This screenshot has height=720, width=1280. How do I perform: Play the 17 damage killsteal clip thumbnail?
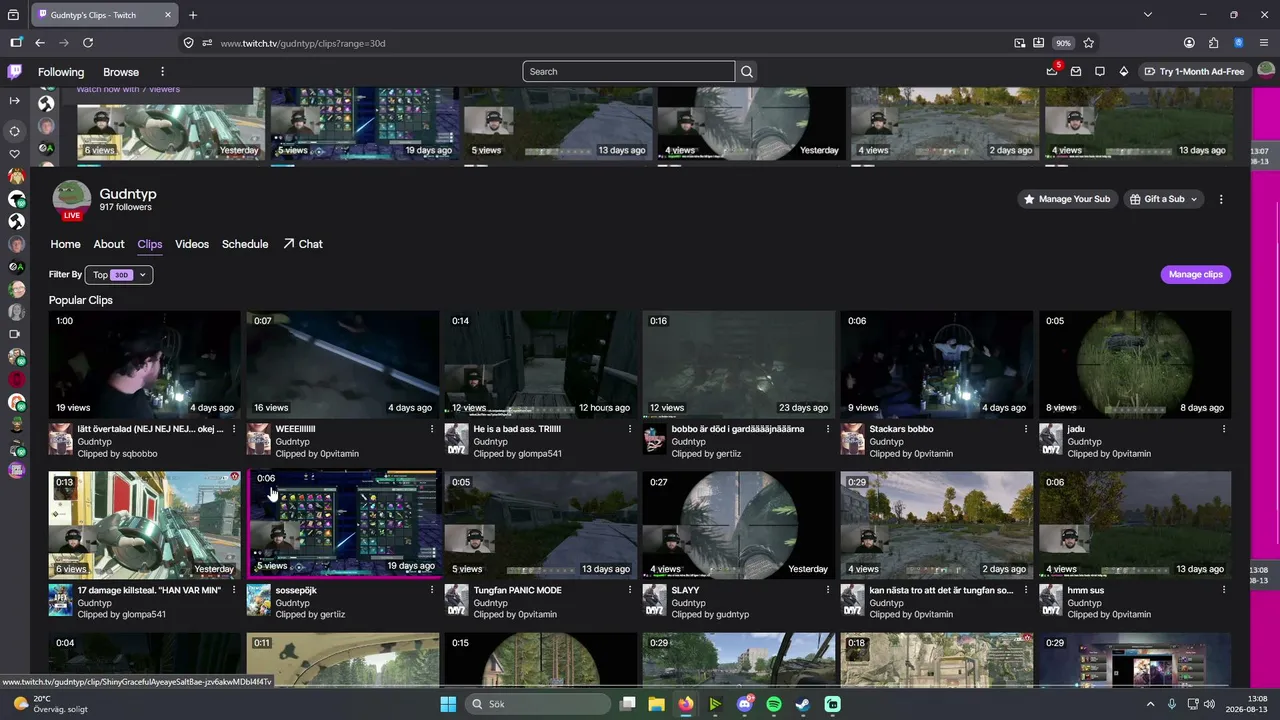pyautogui.click(x=145, y=525)
